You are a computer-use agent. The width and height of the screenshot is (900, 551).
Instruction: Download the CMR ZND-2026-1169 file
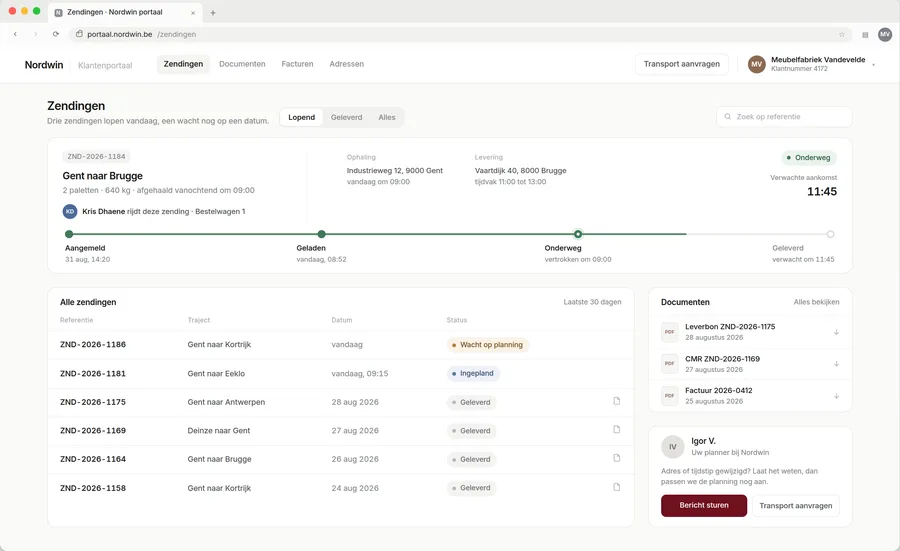click(836, 364)
